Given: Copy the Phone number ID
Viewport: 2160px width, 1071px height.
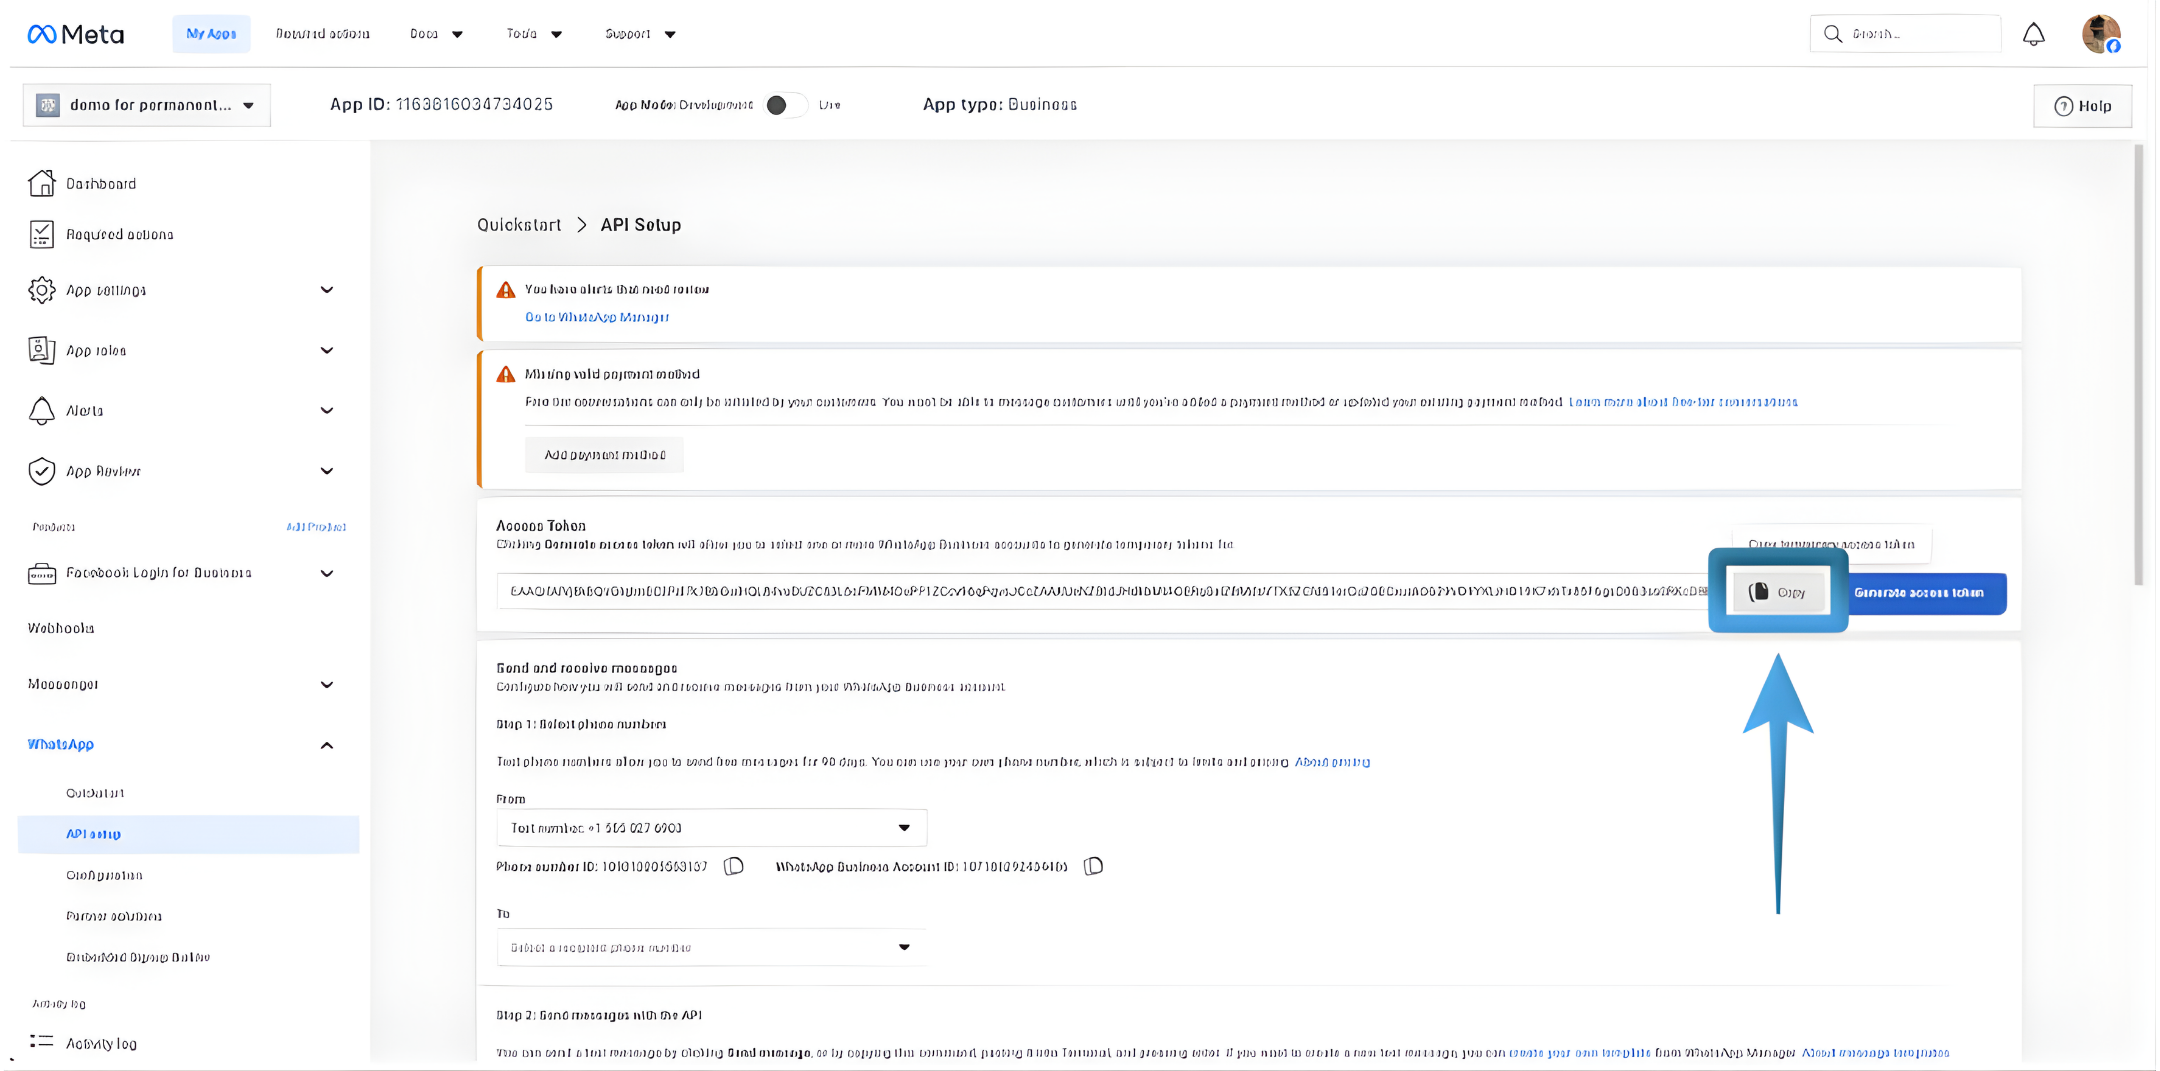Looking at the screenshot, I should coord(734,866).
